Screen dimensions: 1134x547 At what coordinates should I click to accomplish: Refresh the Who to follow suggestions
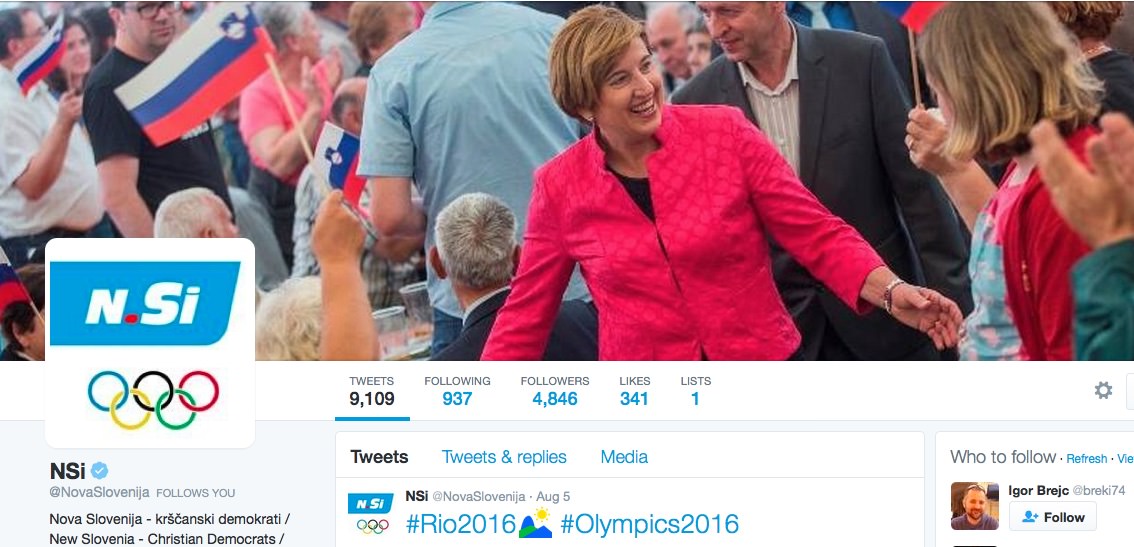pyautogui.click(x=1086, y=459)
